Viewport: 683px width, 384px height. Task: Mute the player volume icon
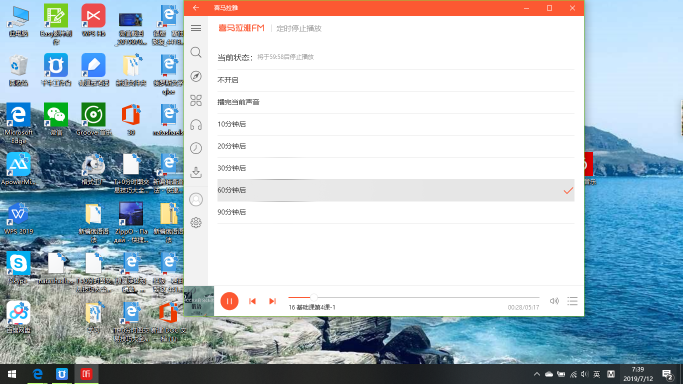(x=554, y=301)
